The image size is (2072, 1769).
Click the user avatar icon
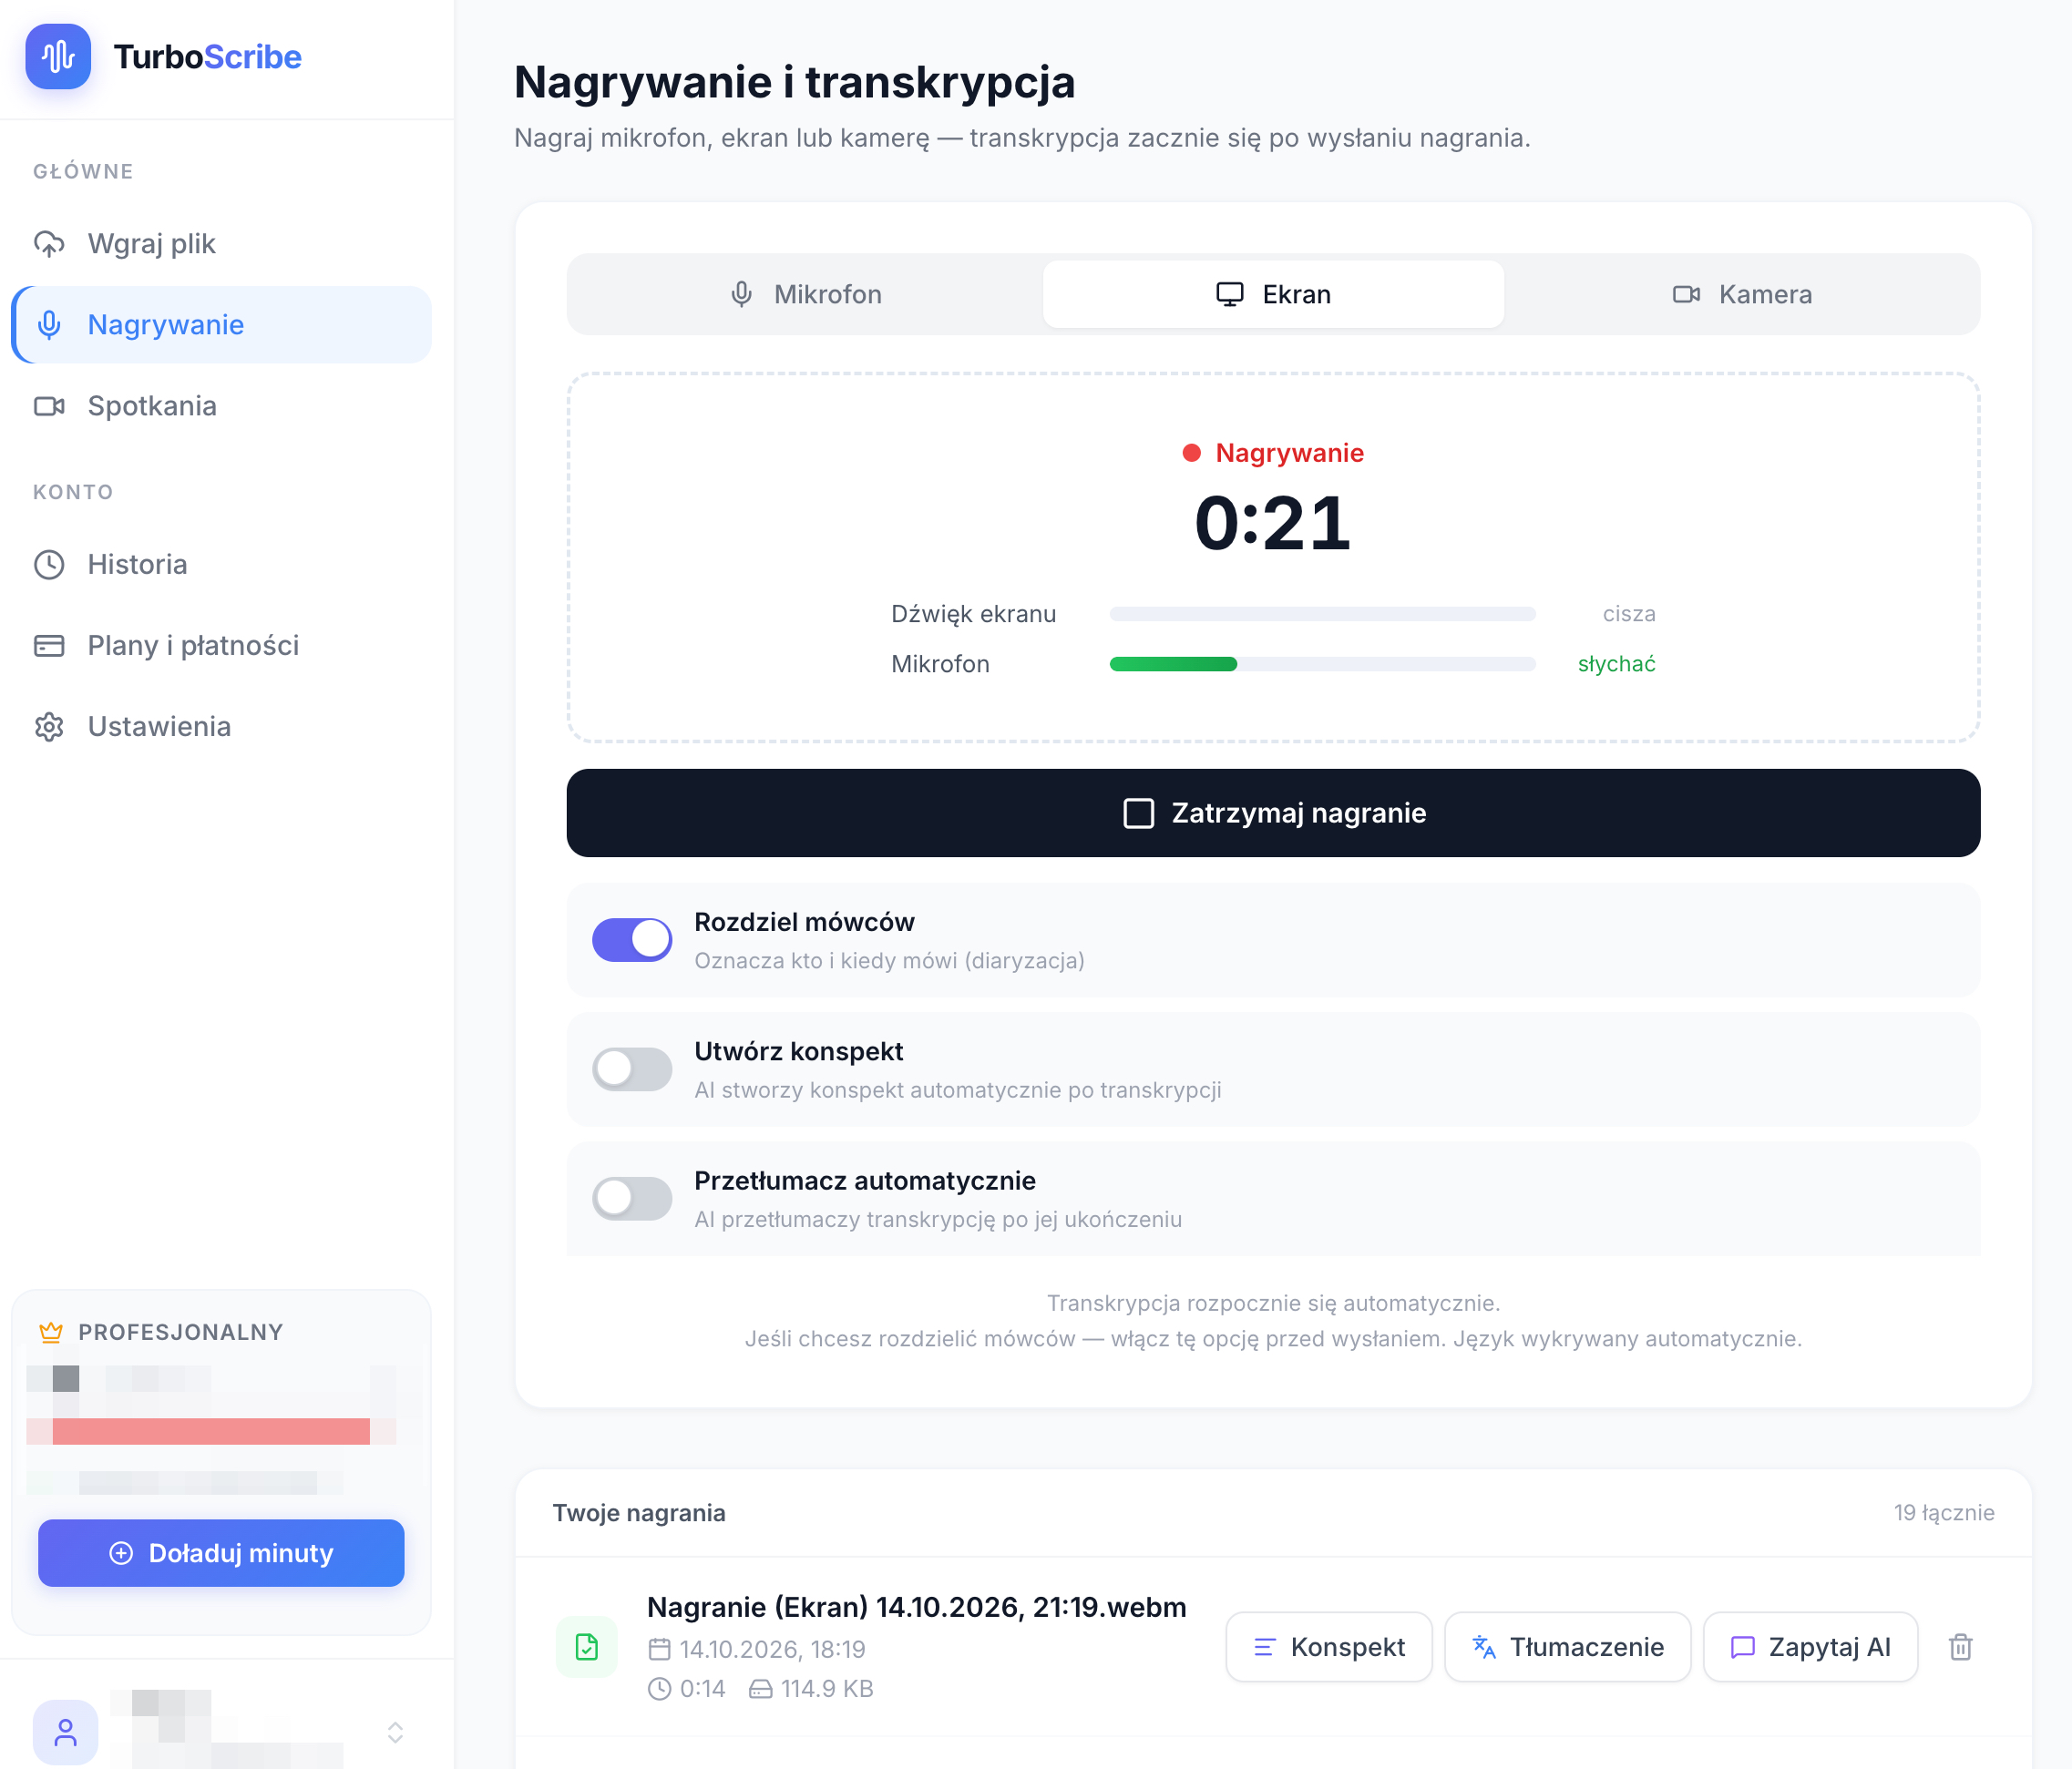click(66, 1732)
